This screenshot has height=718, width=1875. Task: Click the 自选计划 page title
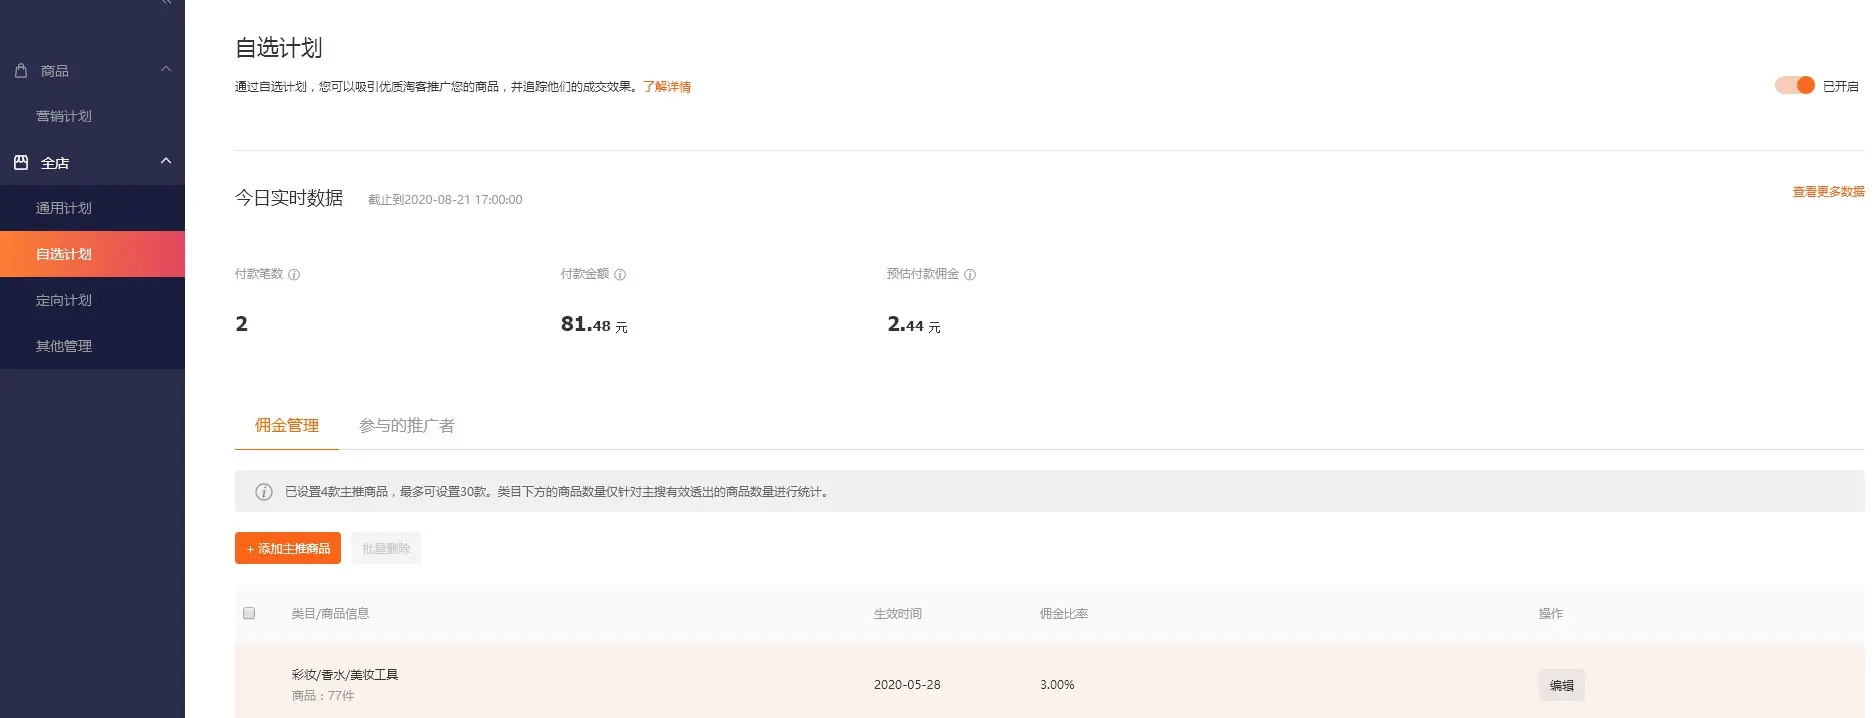[x=278, y=48]
